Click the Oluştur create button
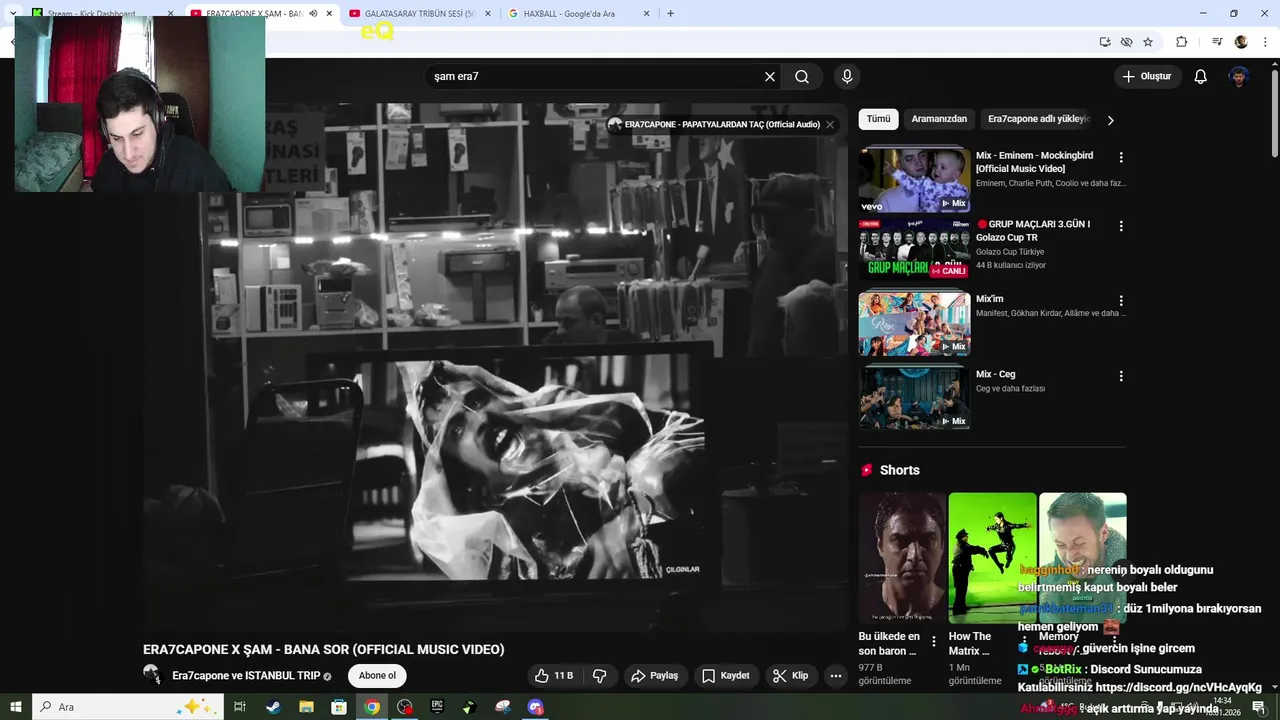Screen dimensions: 1280x720 tap(1148, 76)
